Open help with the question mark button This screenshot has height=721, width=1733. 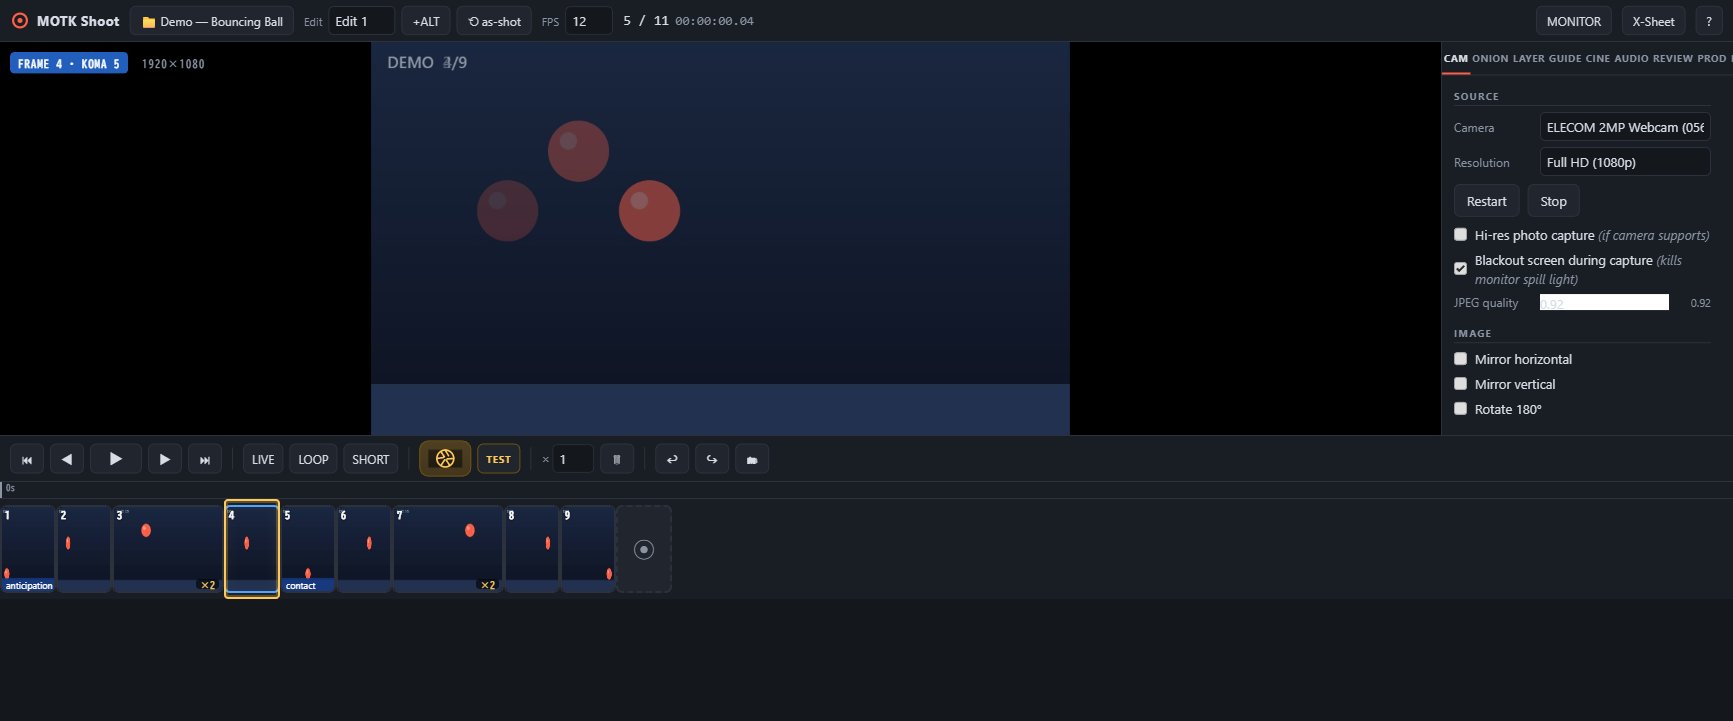click(x=1708, y=21)
